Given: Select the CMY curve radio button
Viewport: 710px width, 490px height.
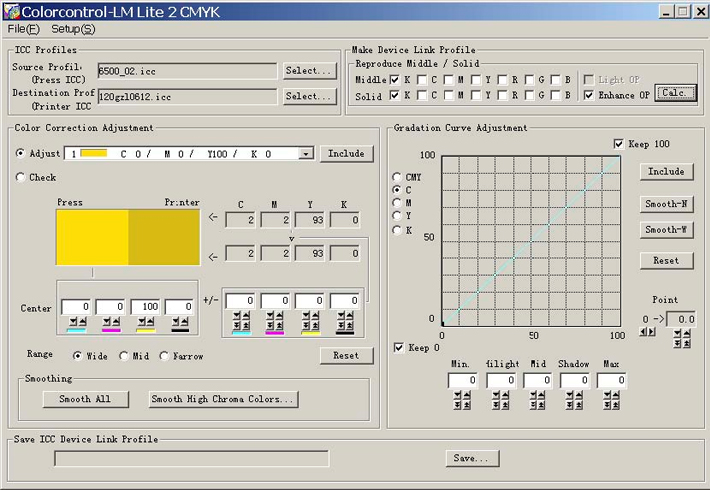Looking at the screenshot, I should (397, 177).
